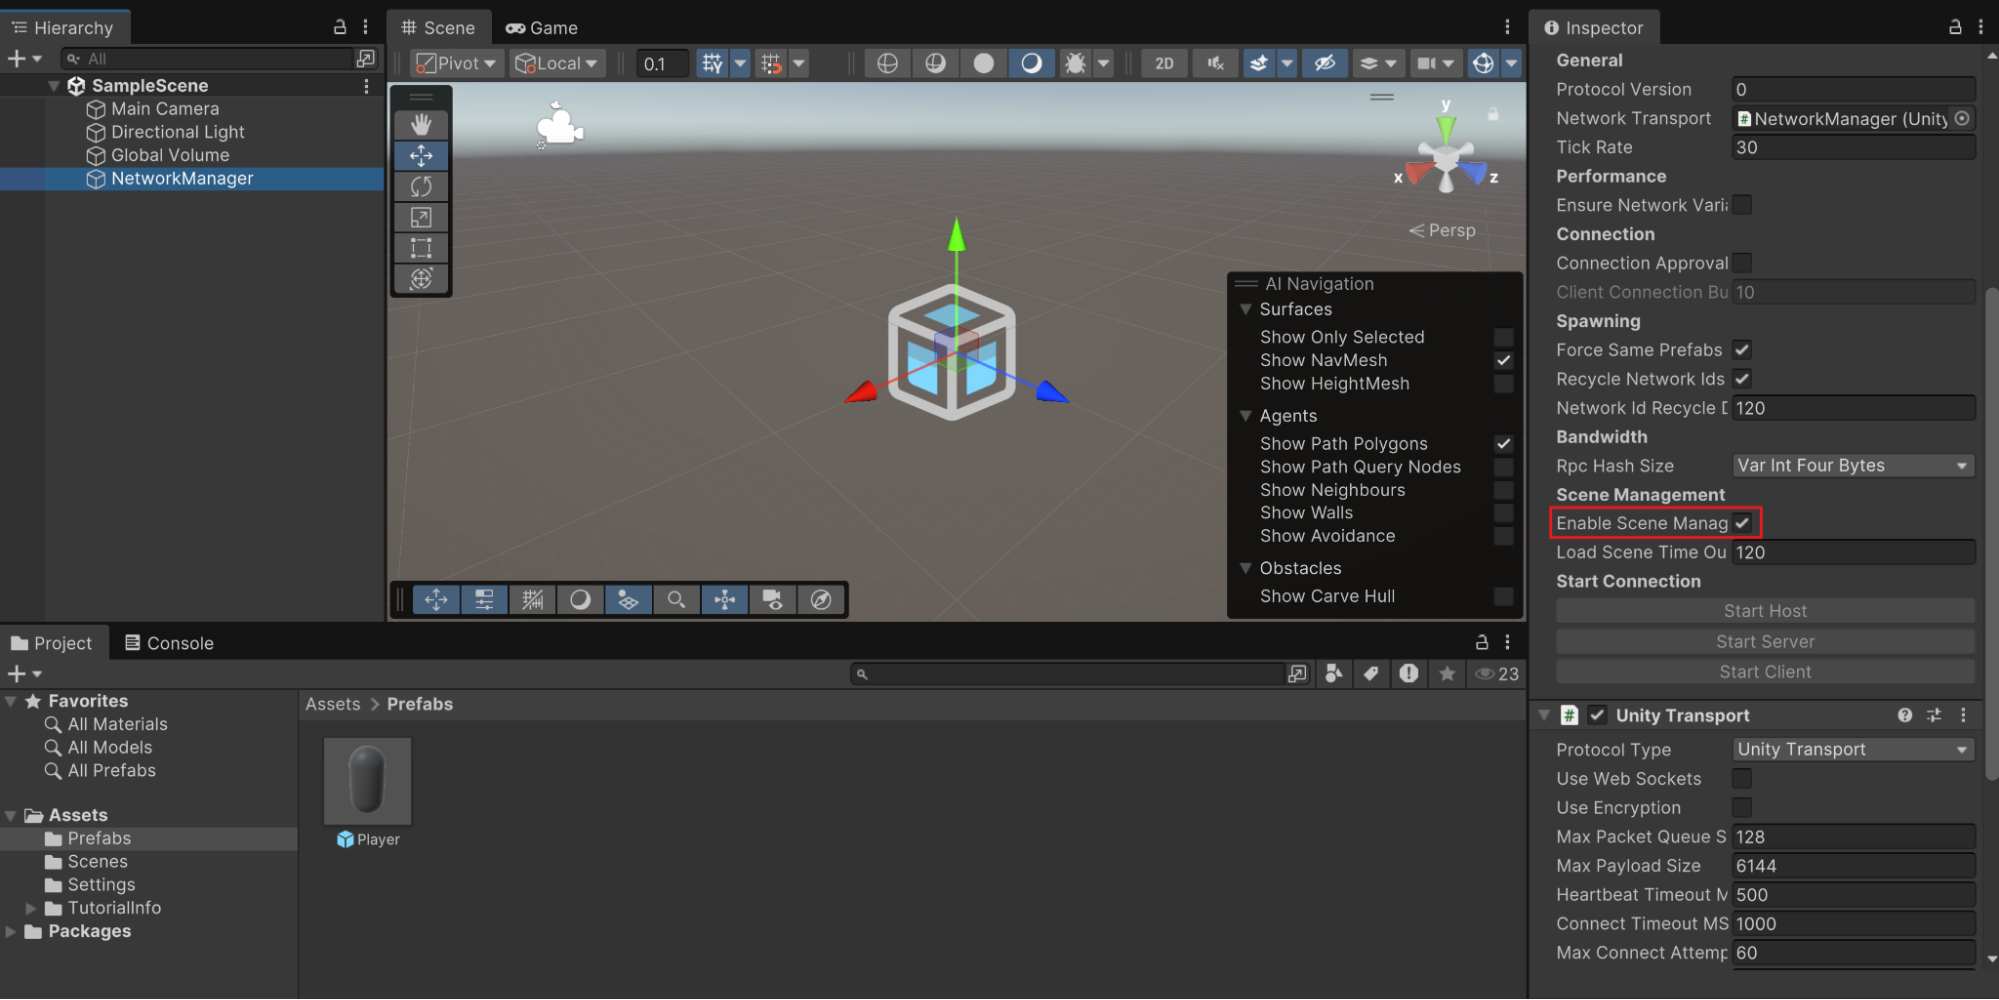
Task: Click the Tick Rate input field
Action: [1852, 148]
